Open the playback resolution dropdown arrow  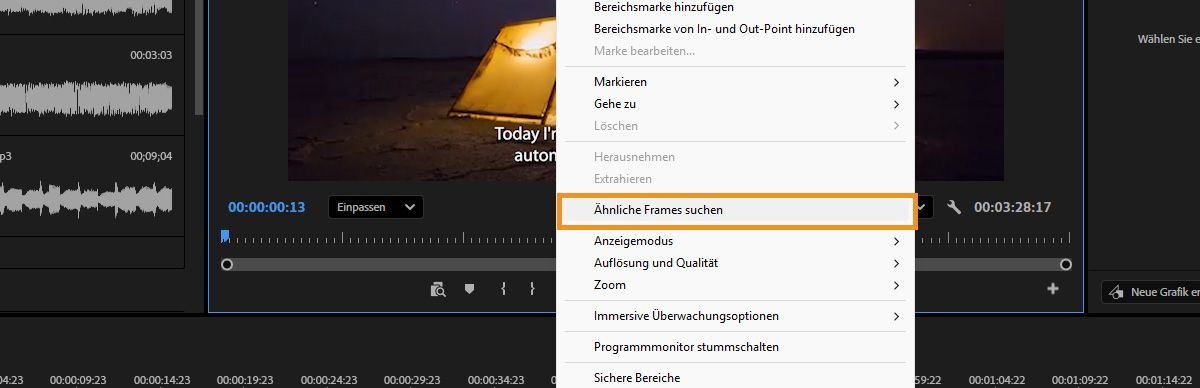[x=922, y=207]
